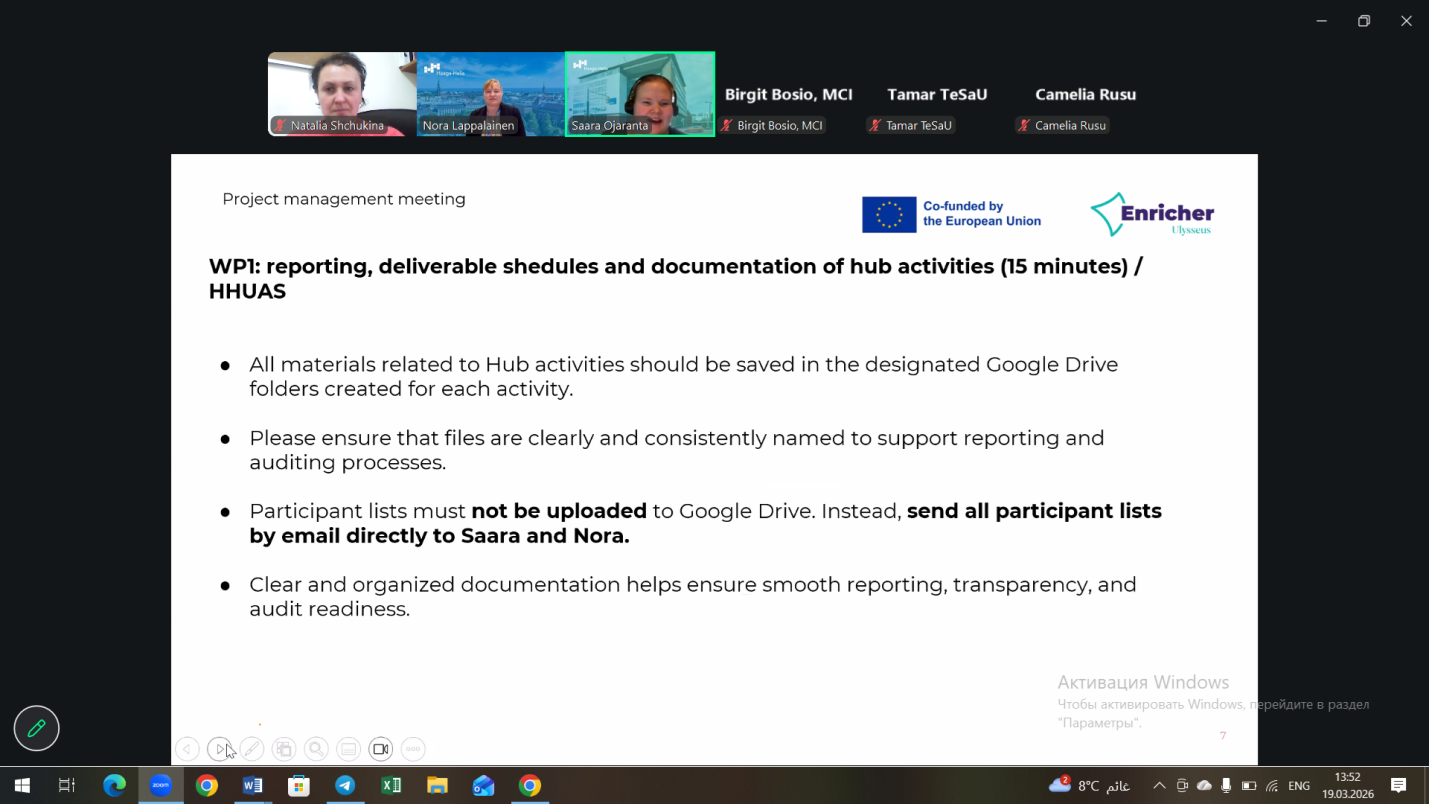Viewport: 1429px width, 804px height.
Task: Open Excel from the taskbar
Action: coord(391,786)
